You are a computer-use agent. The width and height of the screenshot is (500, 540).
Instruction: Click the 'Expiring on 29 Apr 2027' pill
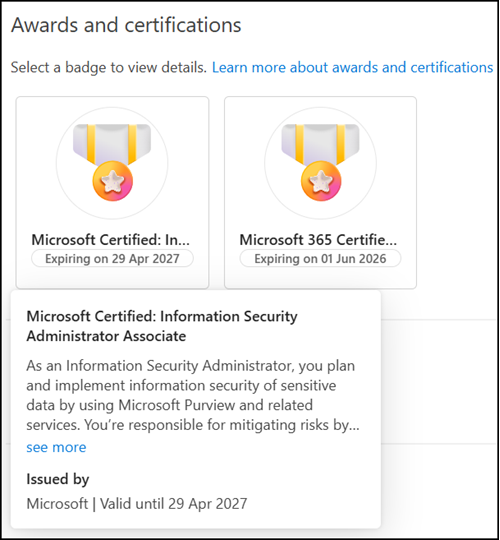(112, 258)
